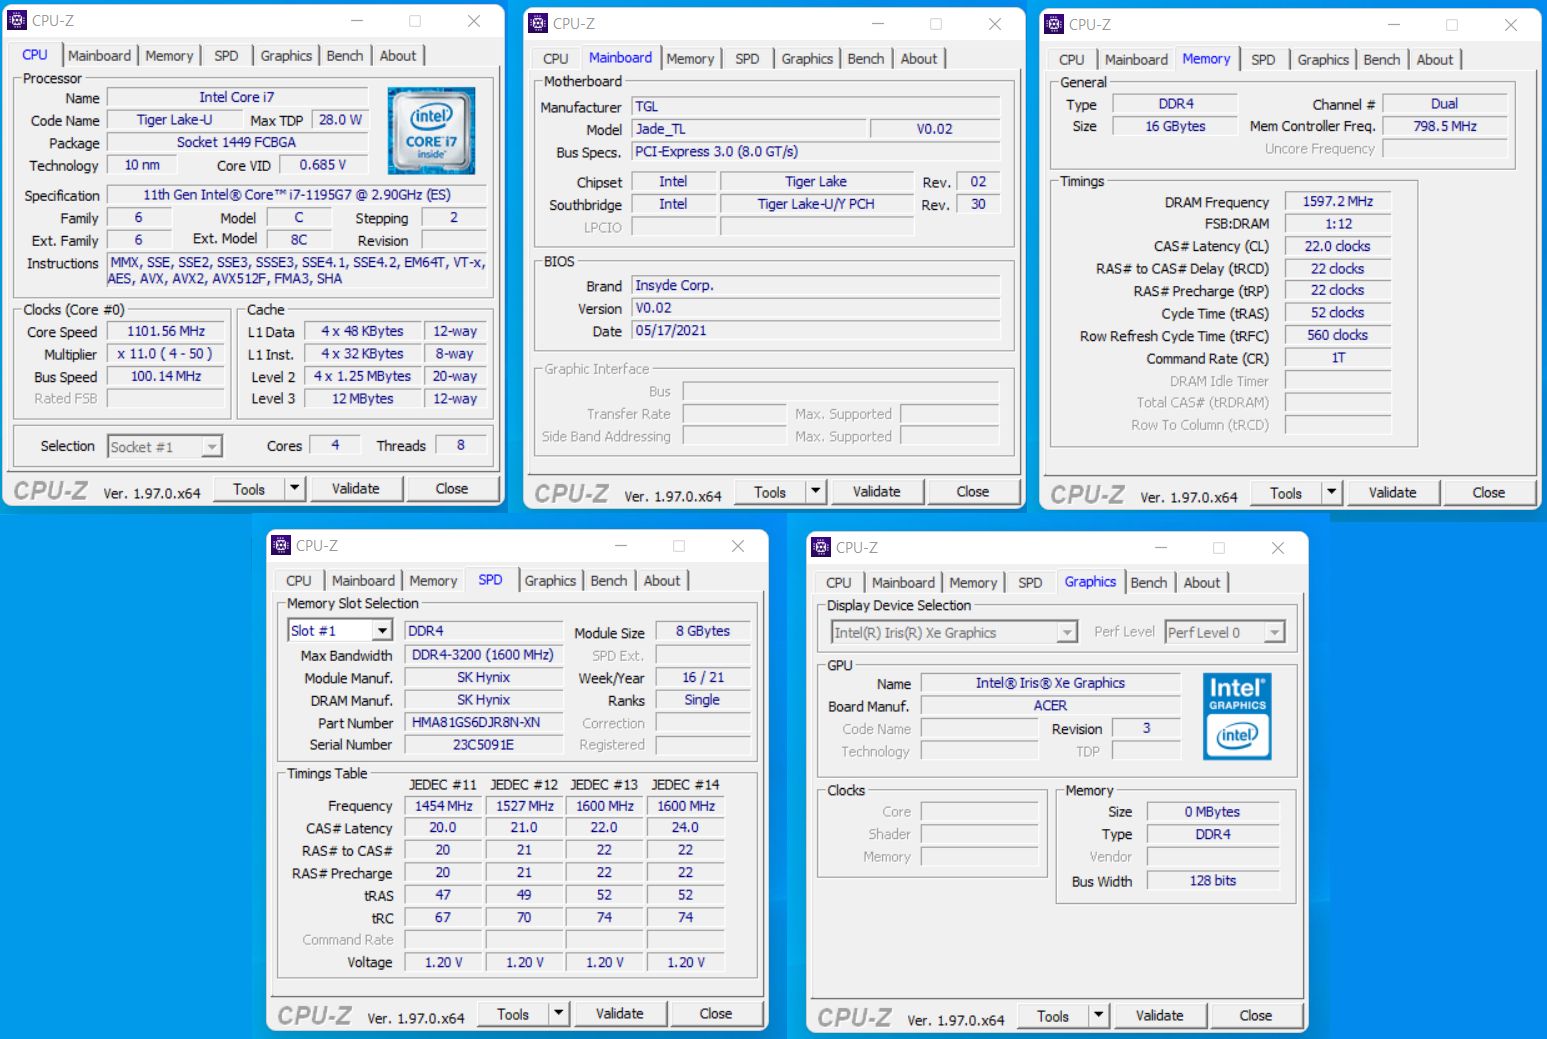Click the Jade_TL motherboard model field
The width and height of the screenshot is (1547, 1039).
pos(749,129)
